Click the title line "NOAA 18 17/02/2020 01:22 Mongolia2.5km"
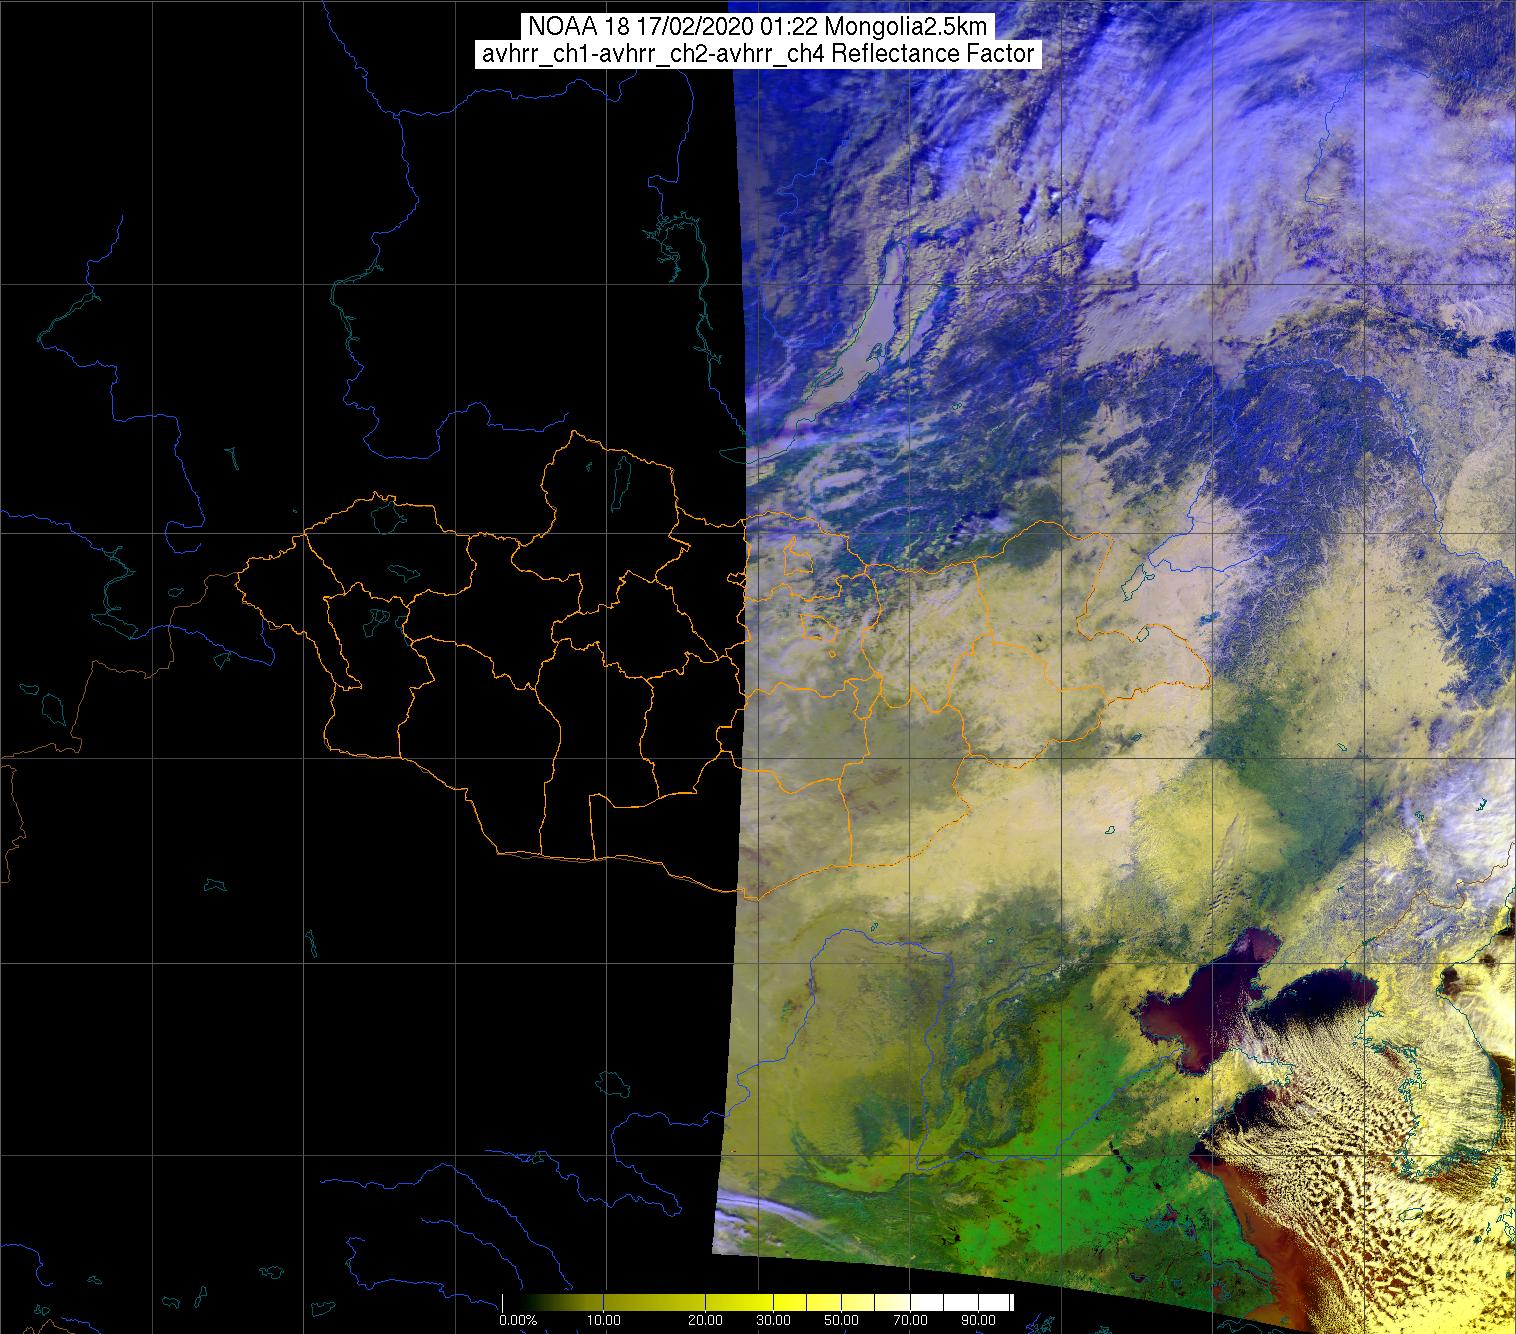The width and height of the screenshot is (1516, 1334). pyautogui.click(x=758, y=27)
